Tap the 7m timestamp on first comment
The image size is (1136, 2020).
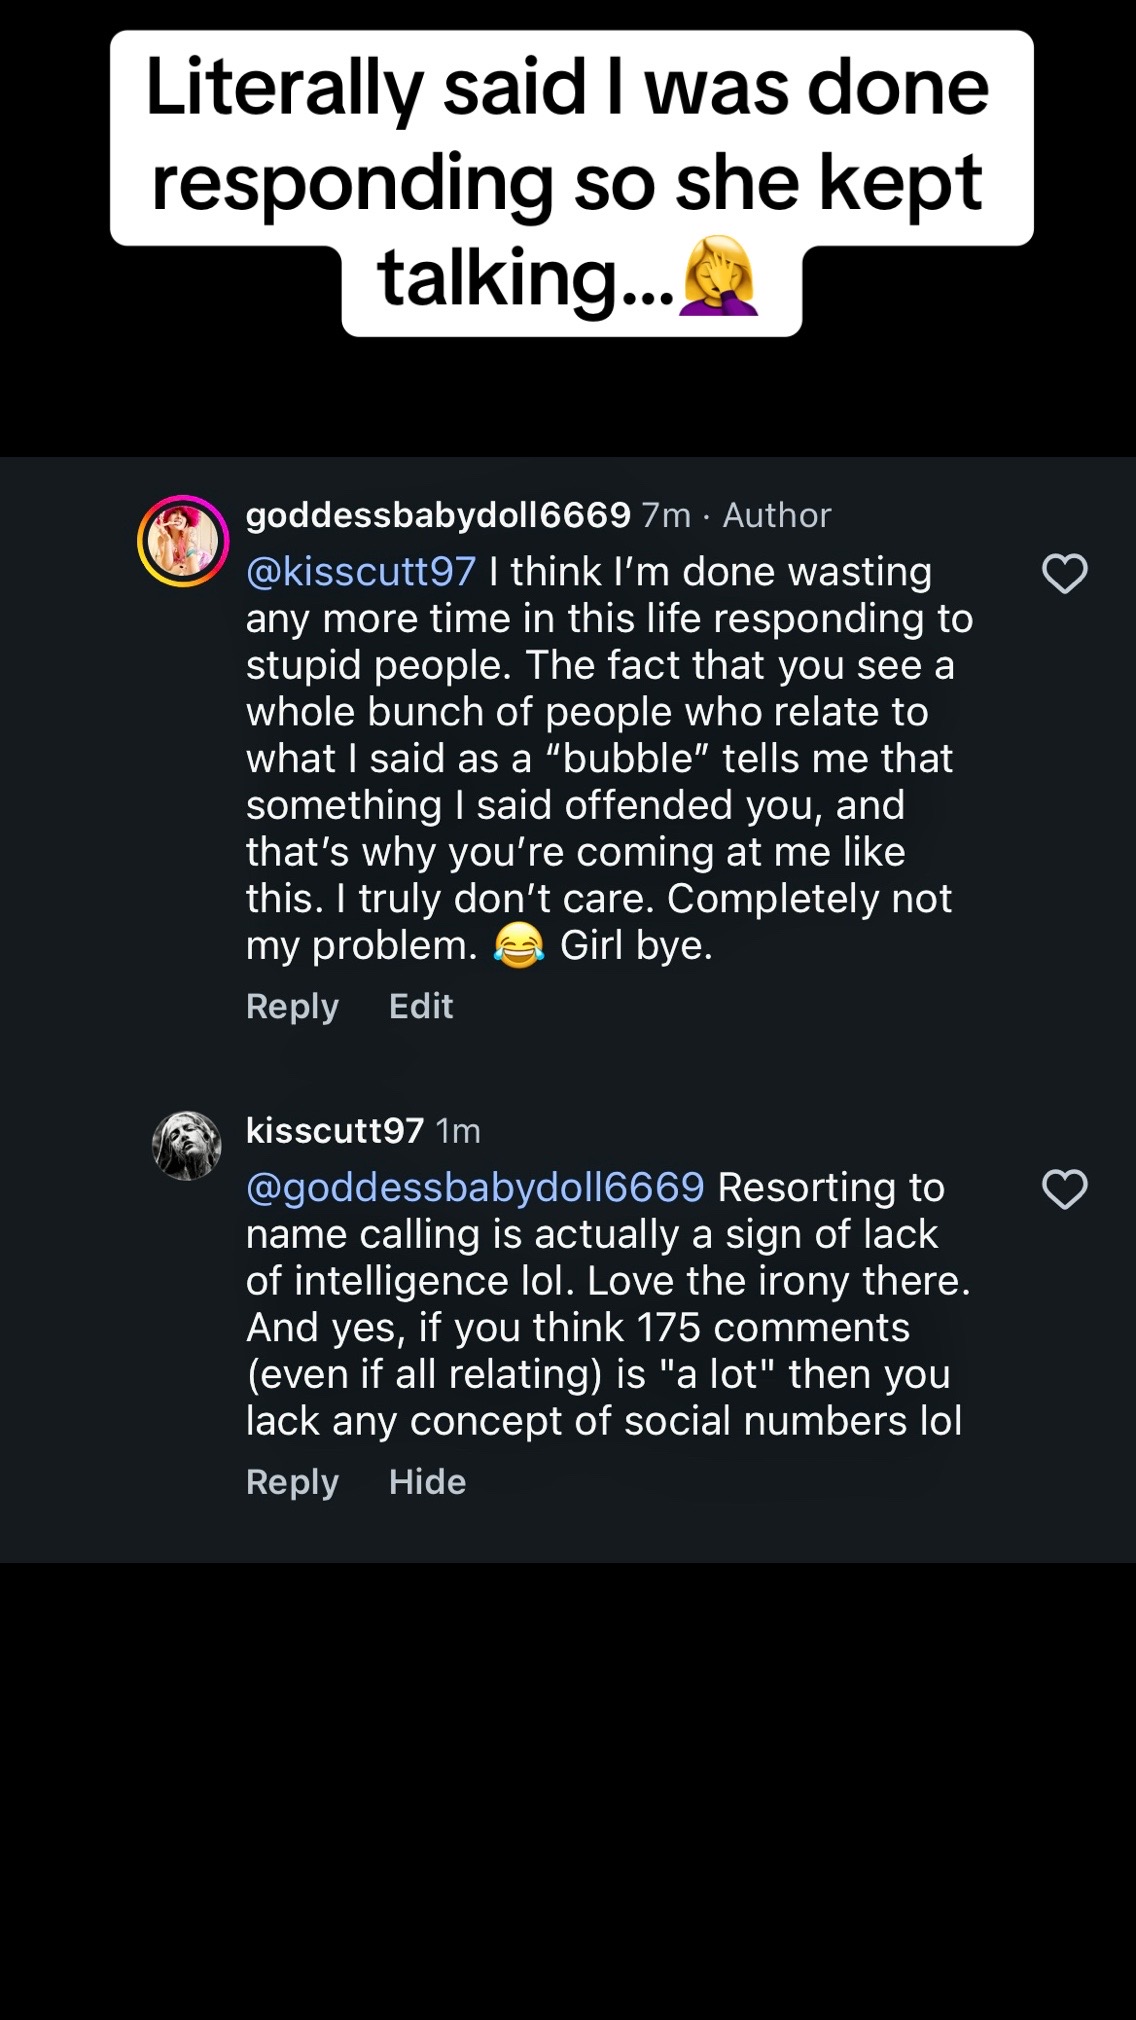click(x=666, y=516)
